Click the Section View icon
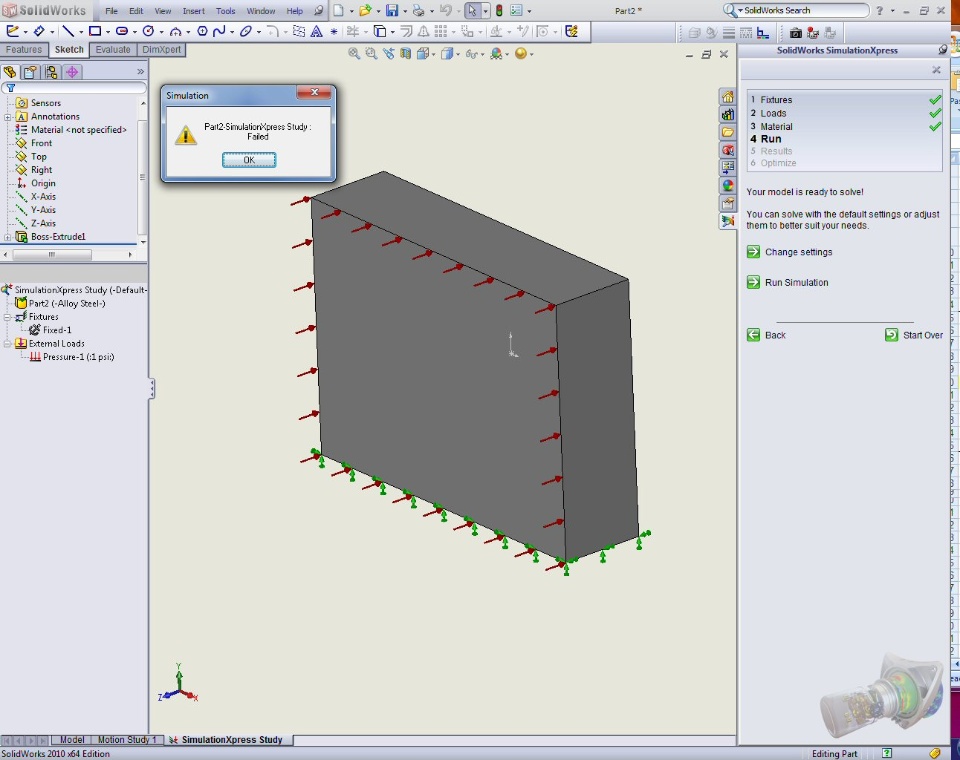960x760 pixels. (x=405, y=54)
